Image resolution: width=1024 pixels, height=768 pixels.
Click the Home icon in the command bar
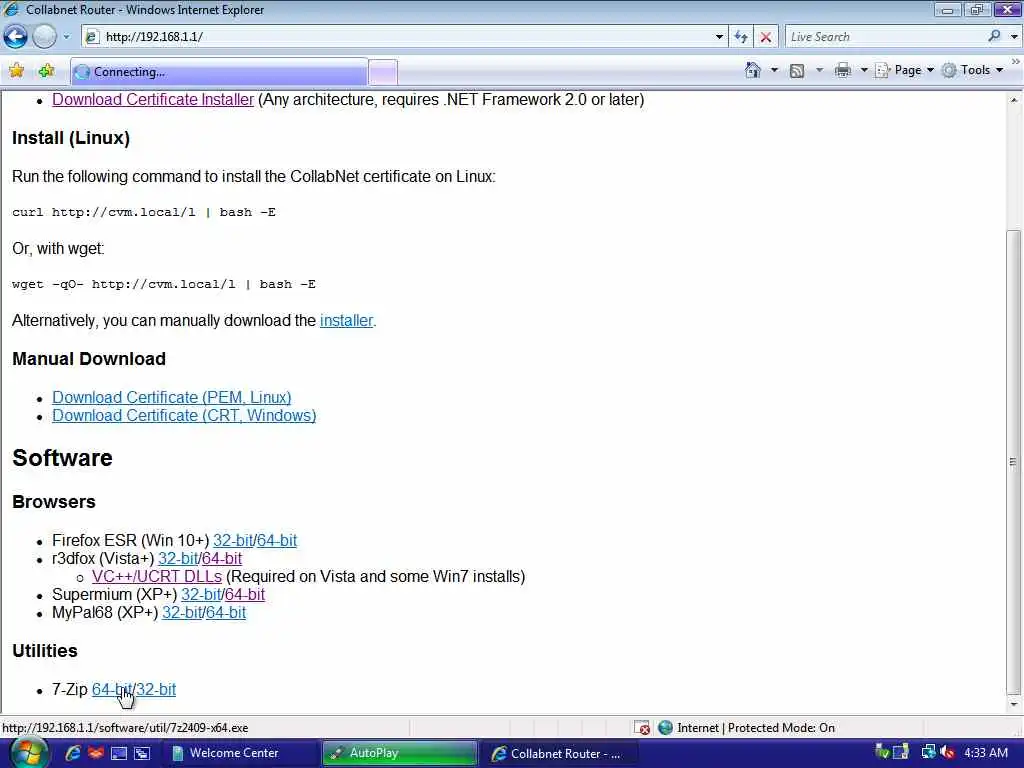pyautogui.click(x=752, y=70)
